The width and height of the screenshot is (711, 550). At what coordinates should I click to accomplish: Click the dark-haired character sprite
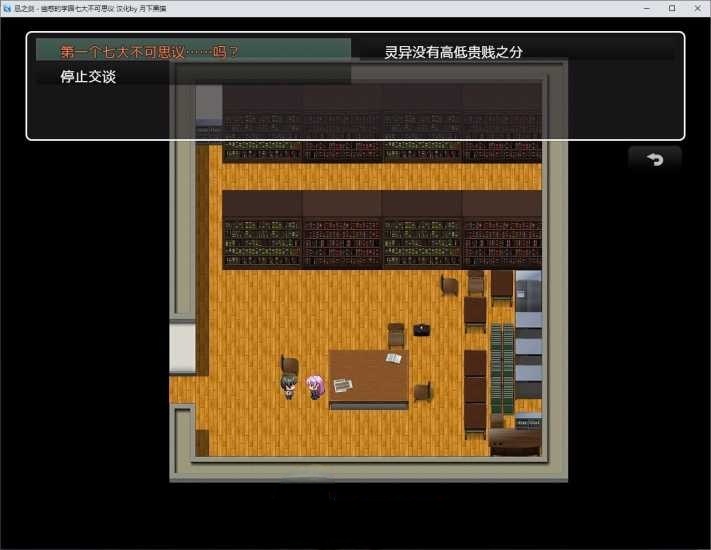point(289,386)
